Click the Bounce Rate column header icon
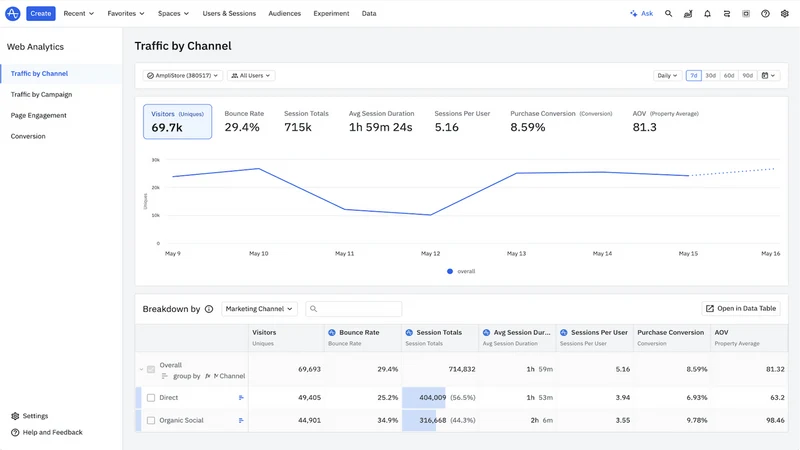Screen dimensions: 800x450 tap(332, 332)
